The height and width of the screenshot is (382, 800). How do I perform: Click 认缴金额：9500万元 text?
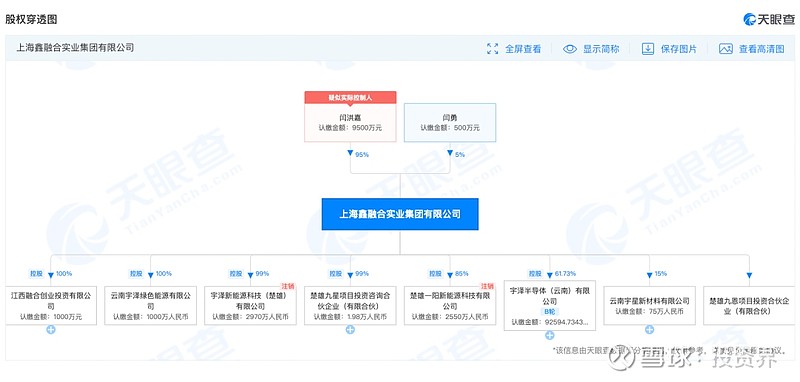pos(350,128)
